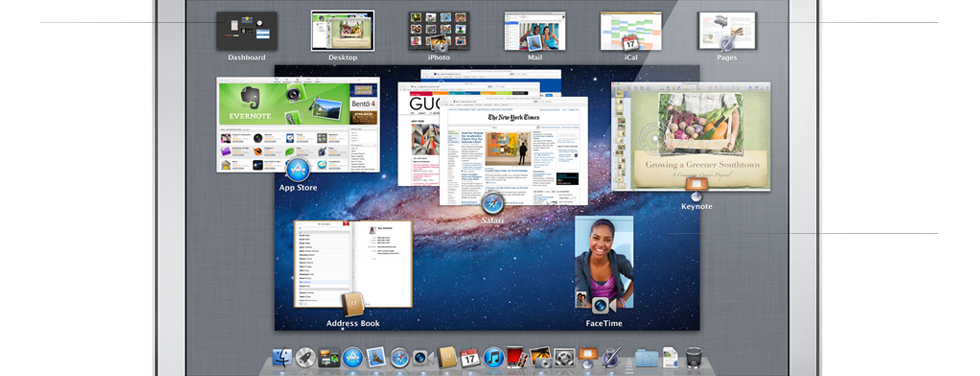Bring the New York Times Safari window forward

tap(514, 151)
